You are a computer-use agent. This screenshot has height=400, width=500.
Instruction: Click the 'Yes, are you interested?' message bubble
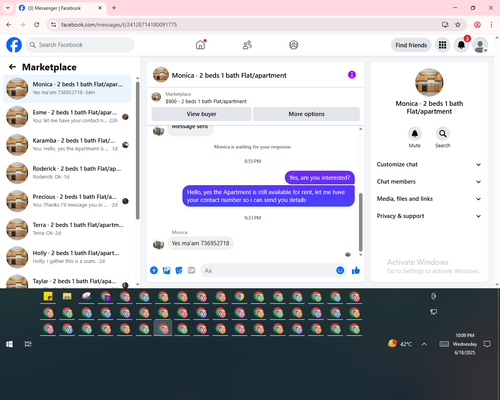tap(320, 178)
